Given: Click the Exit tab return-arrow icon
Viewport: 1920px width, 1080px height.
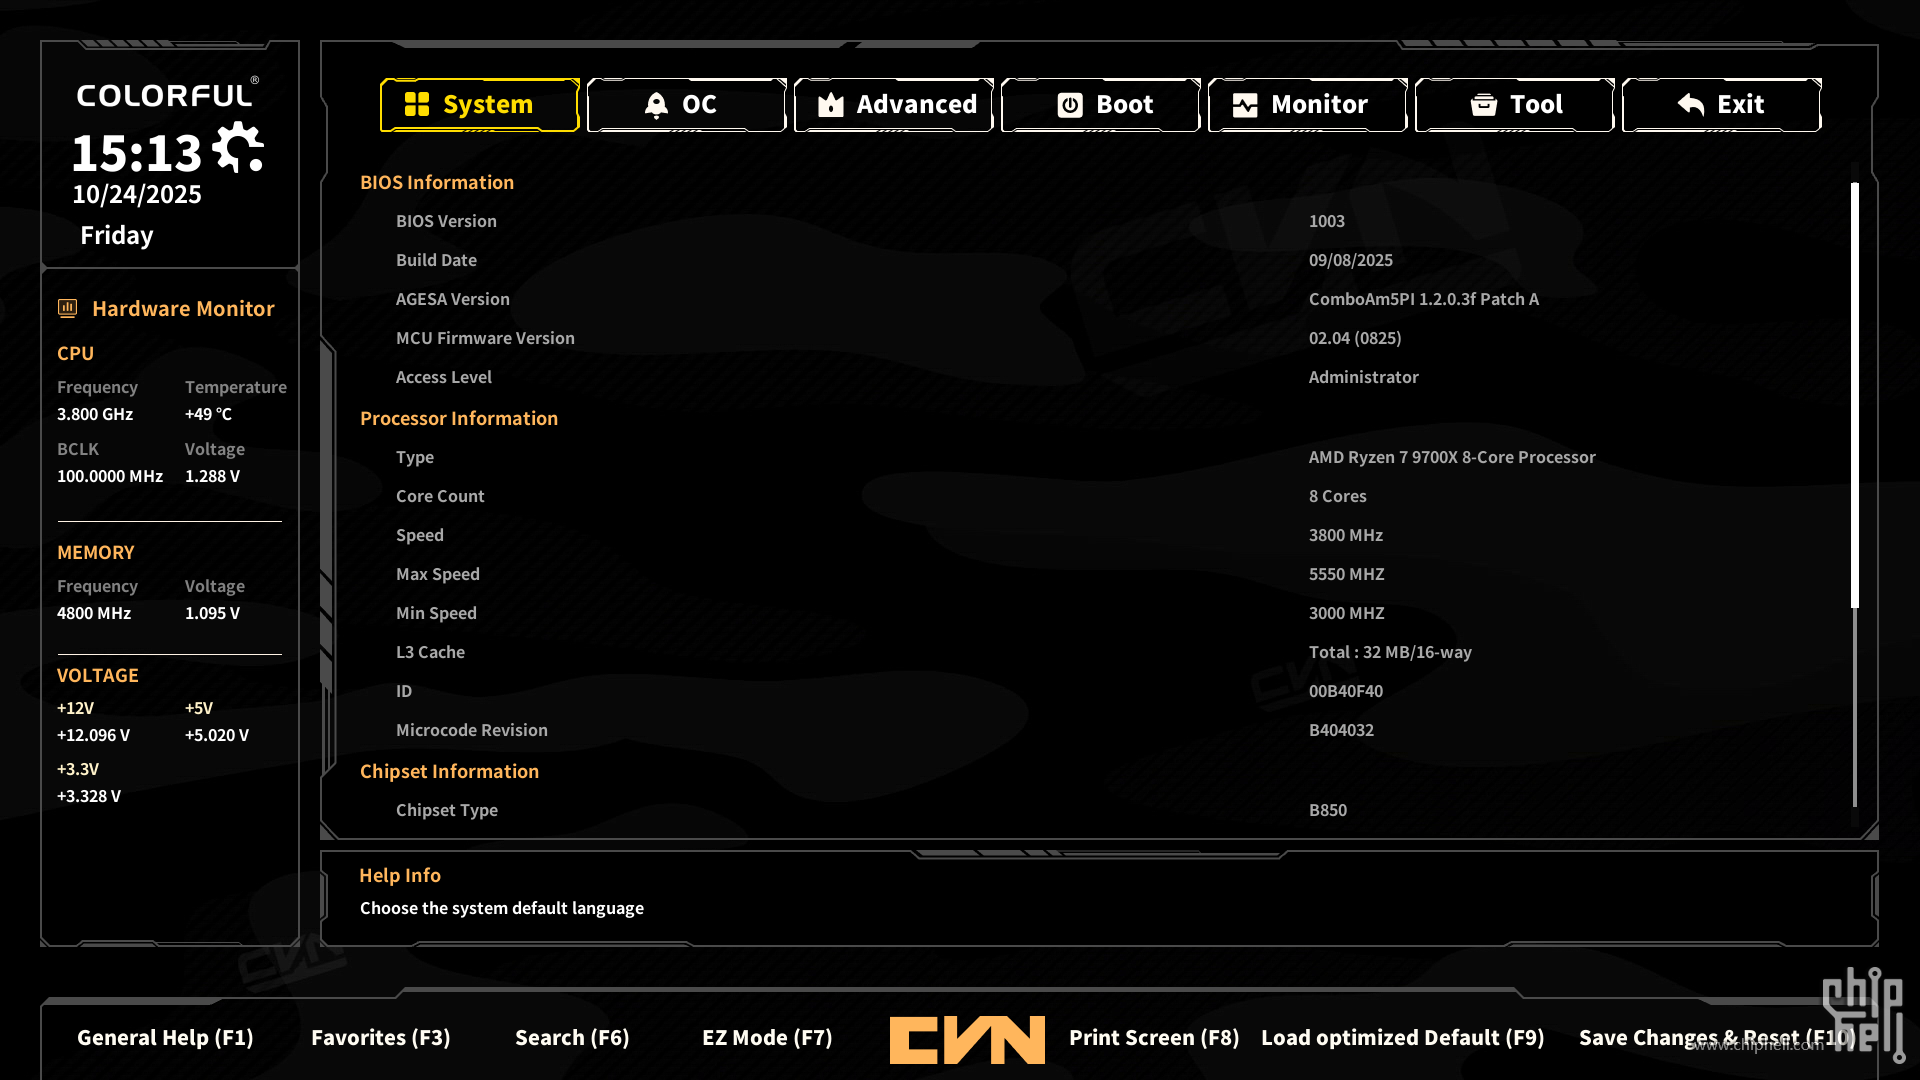Looking at the screenshot, I should click(1691, 105).
